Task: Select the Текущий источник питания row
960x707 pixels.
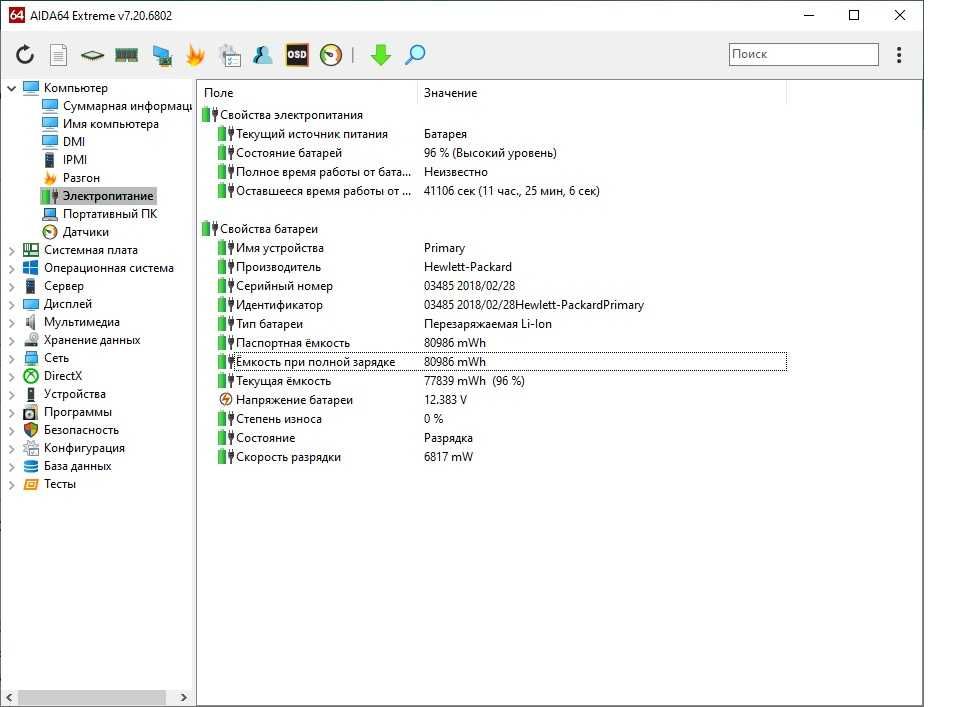Action: 501,134
